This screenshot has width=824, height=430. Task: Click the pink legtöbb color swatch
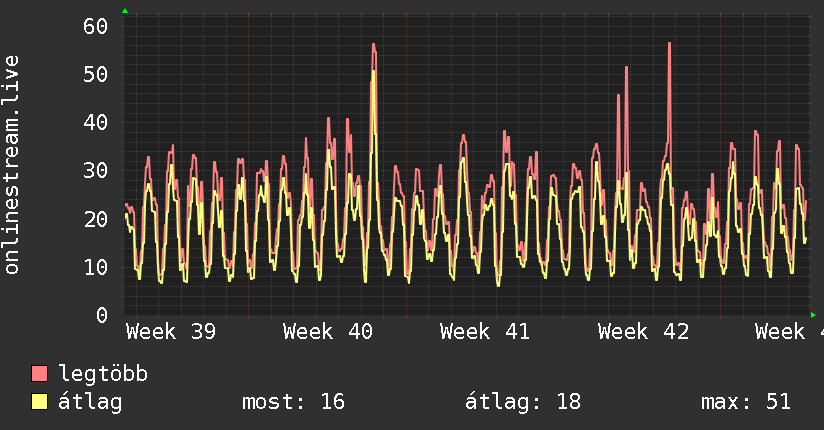[x=39, y=373]
